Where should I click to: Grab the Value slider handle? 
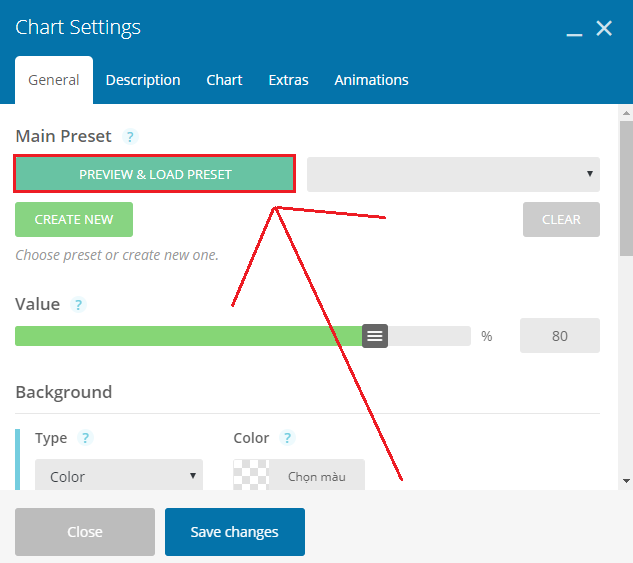pyautogui.click(x=375, y=336)
